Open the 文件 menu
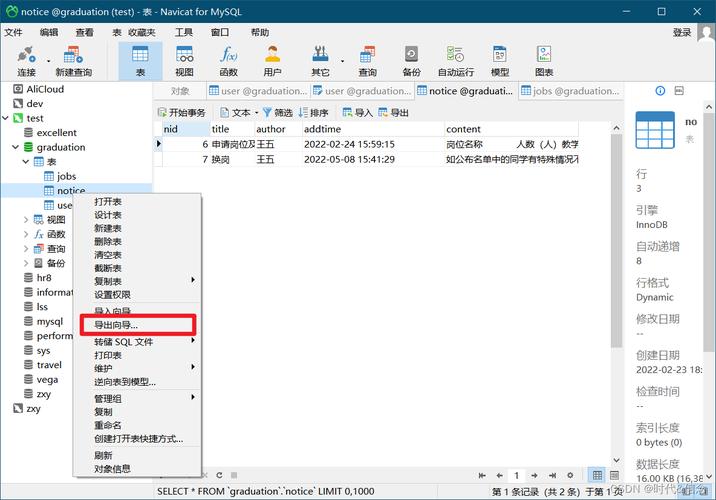This screenshot has height=500, width=716. [13, 32]
